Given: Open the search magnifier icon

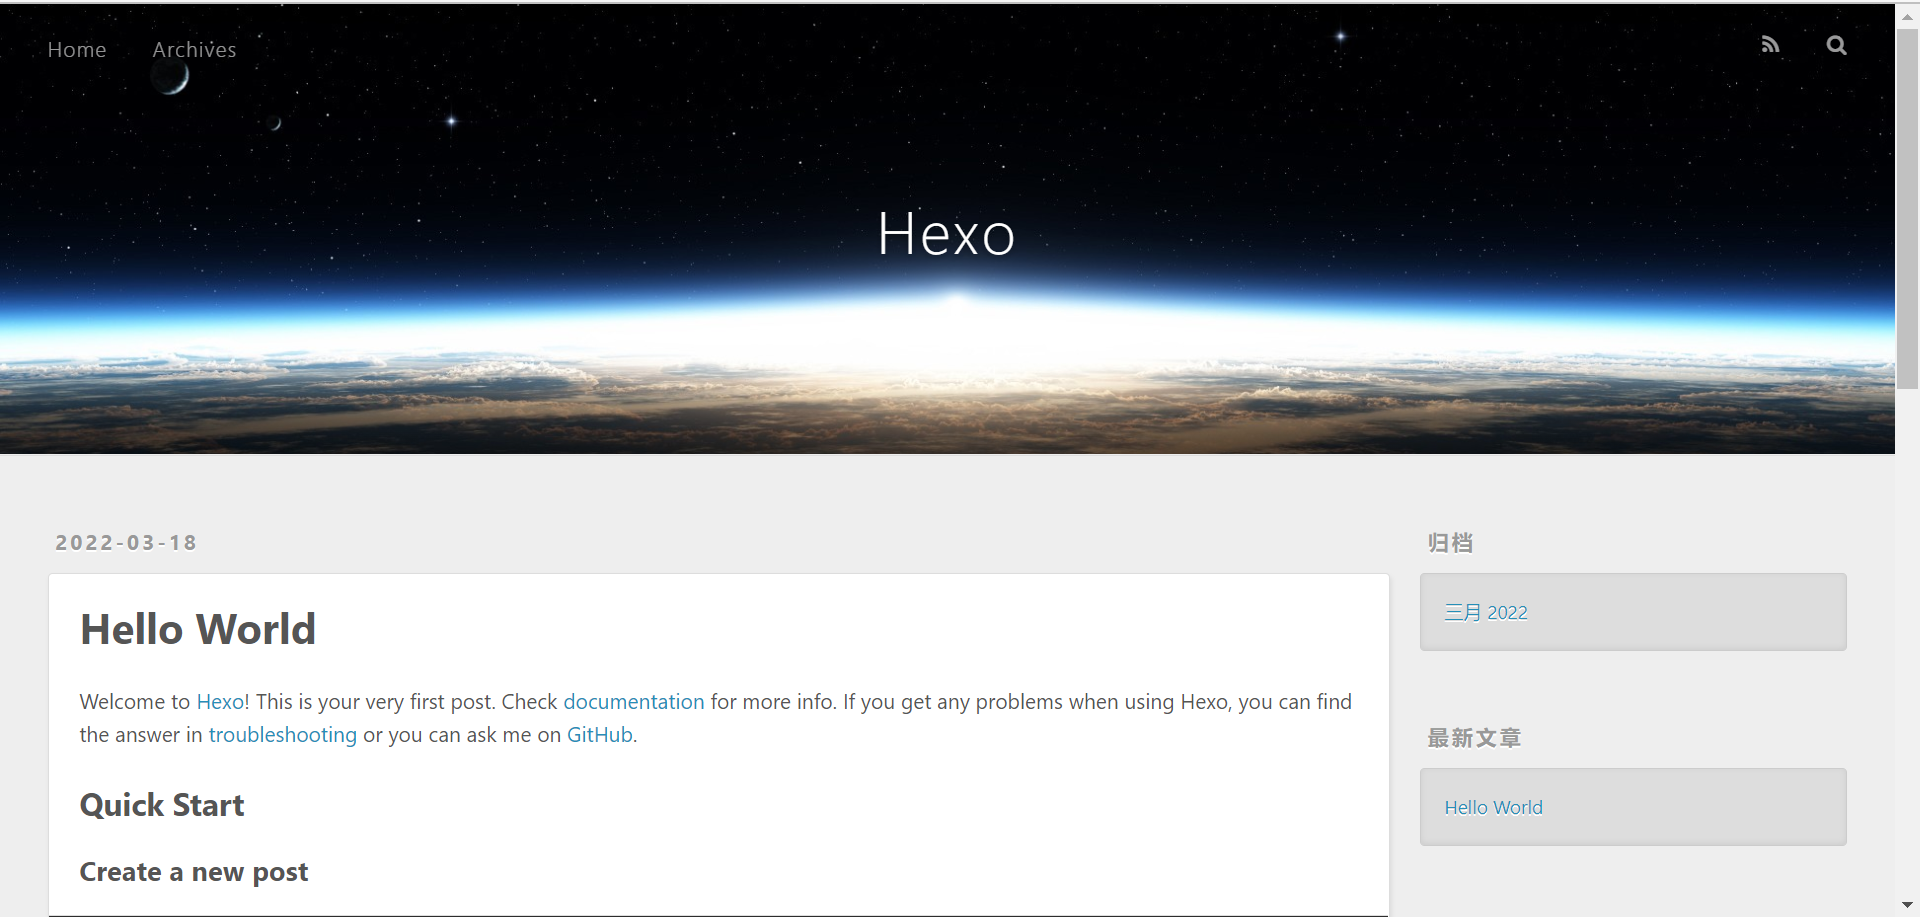Looking at the screenshot, I should pos(1836,45).
